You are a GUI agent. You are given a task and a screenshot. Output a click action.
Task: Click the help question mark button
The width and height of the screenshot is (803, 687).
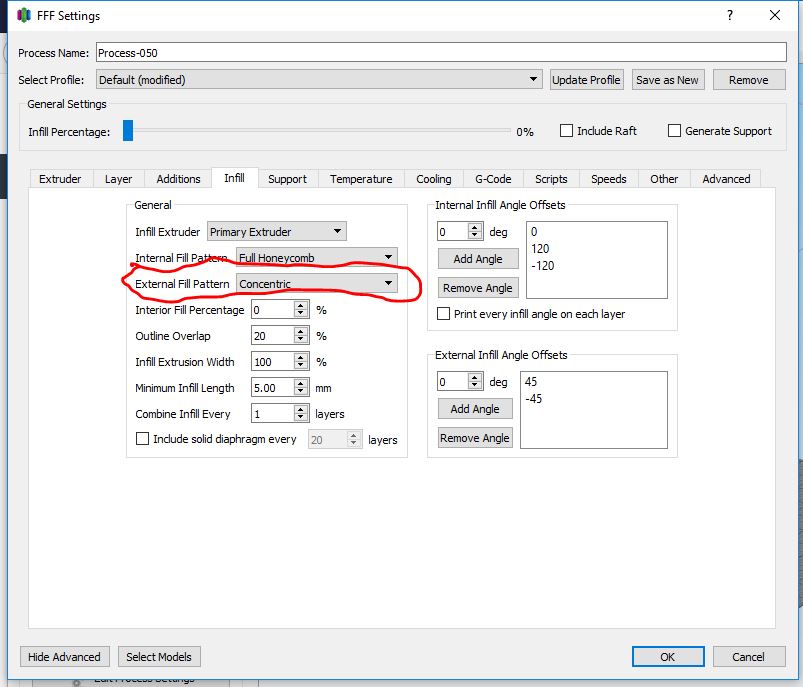pos(730,15)
